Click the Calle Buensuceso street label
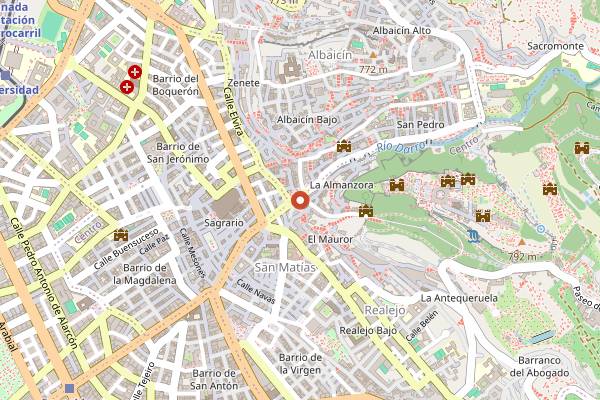The width and height of the screenshot is (600, 400). click(x=126, y=249)
